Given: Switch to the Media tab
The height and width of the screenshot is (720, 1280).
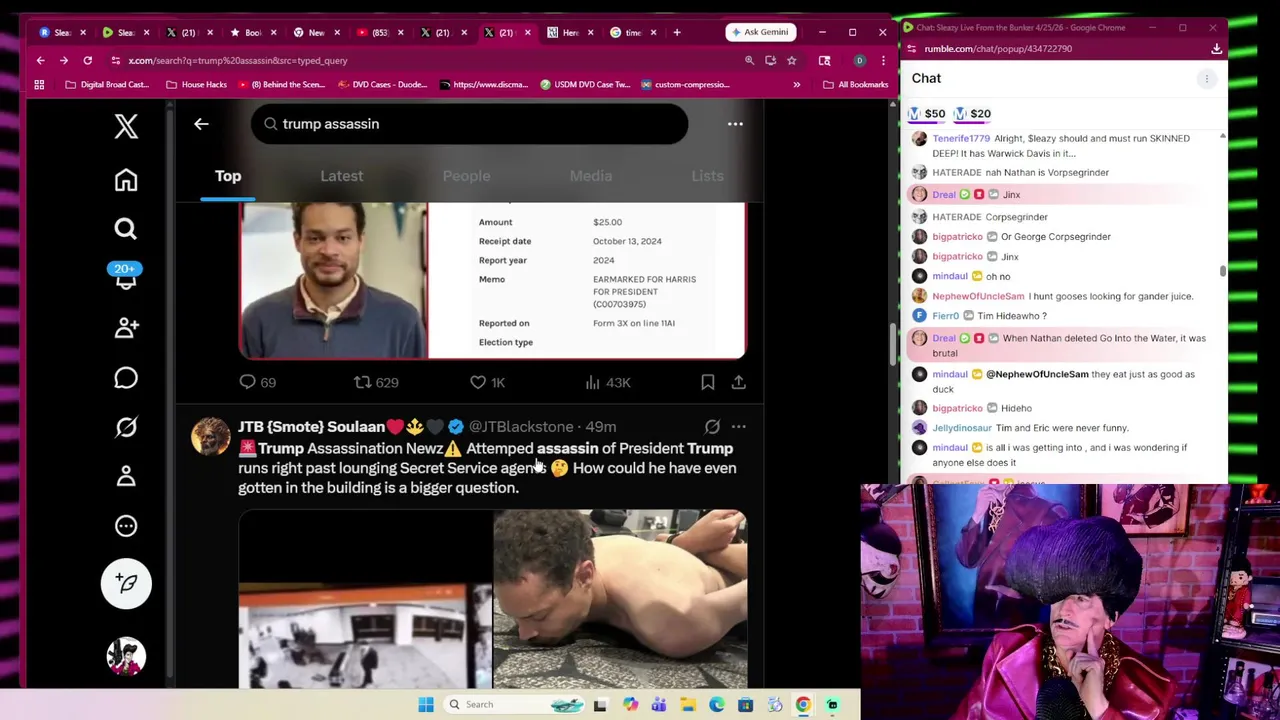Looking at the screenshot, I should coord(591,176).
